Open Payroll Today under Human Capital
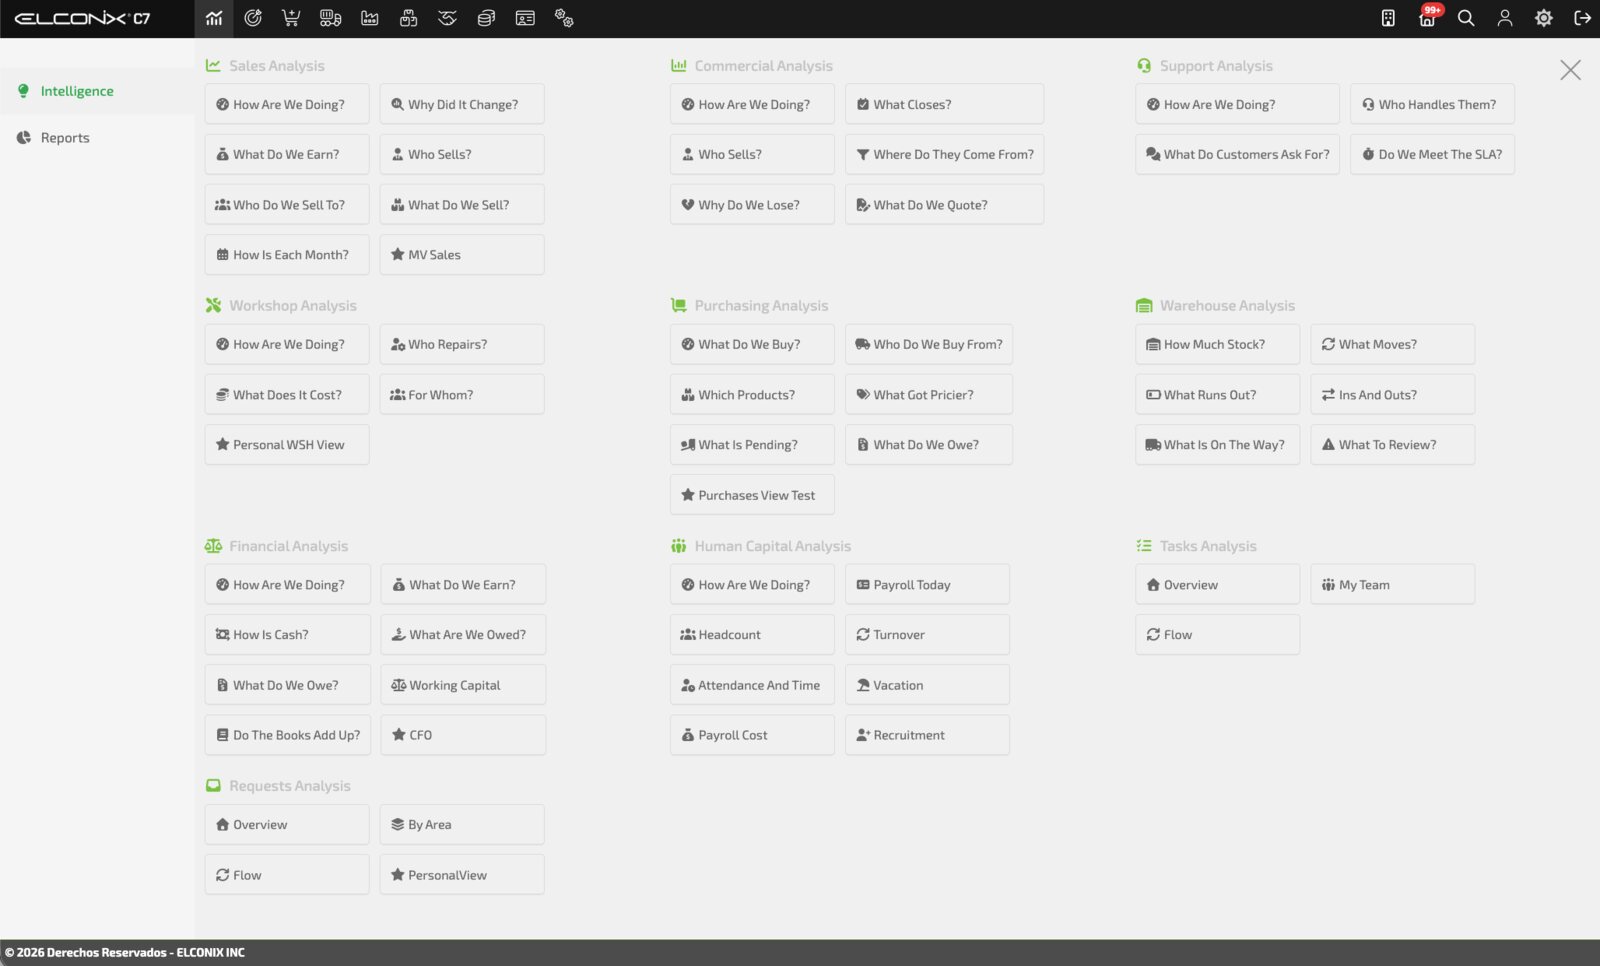This screenshot has height=966, width=1600. pos(927,585)
